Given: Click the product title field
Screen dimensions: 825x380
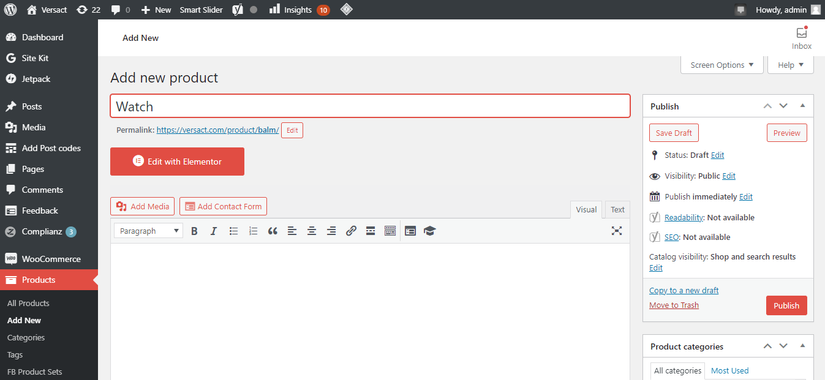Looking at the screenshot, I should (x=370, y=106).
